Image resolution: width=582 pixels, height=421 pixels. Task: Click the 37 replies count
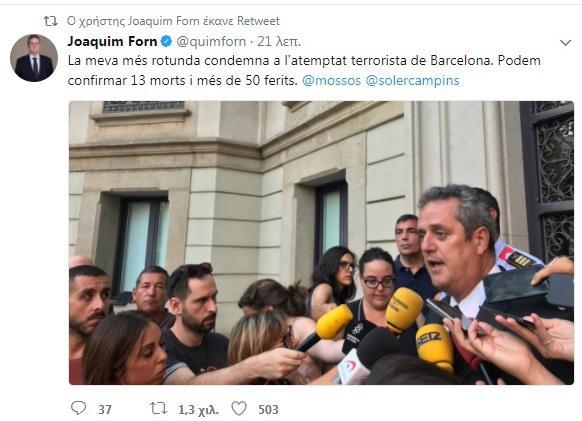click(x=105, y=409)
